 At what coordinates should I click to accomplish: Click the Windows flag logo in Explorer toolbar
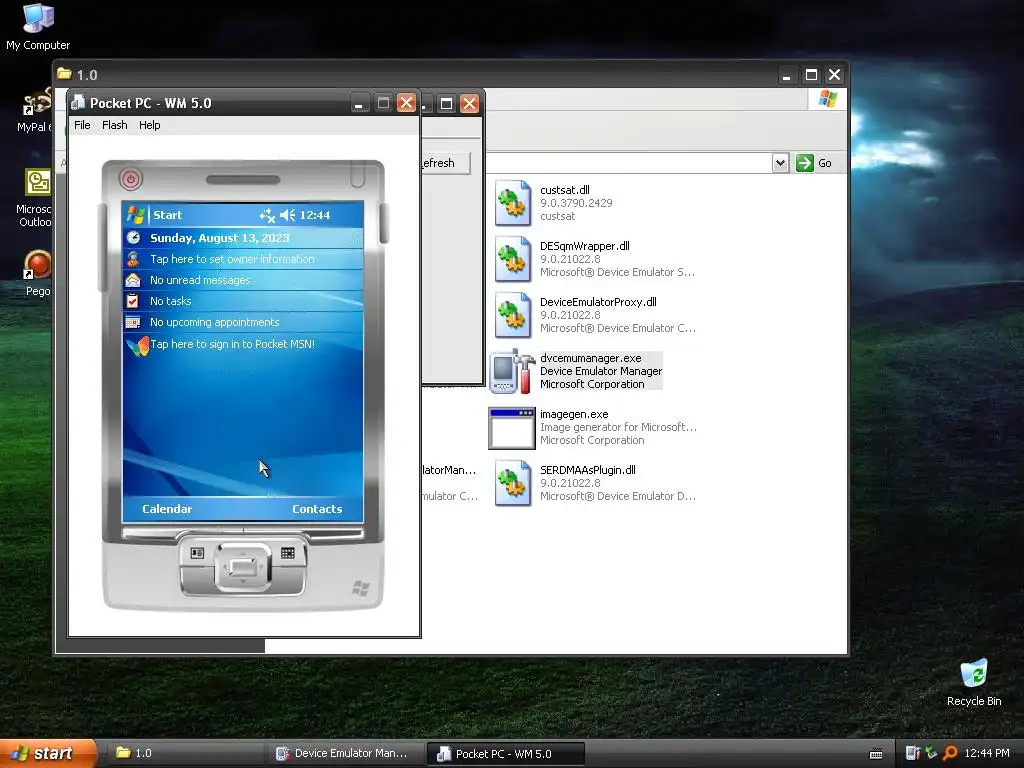[827, 99]
